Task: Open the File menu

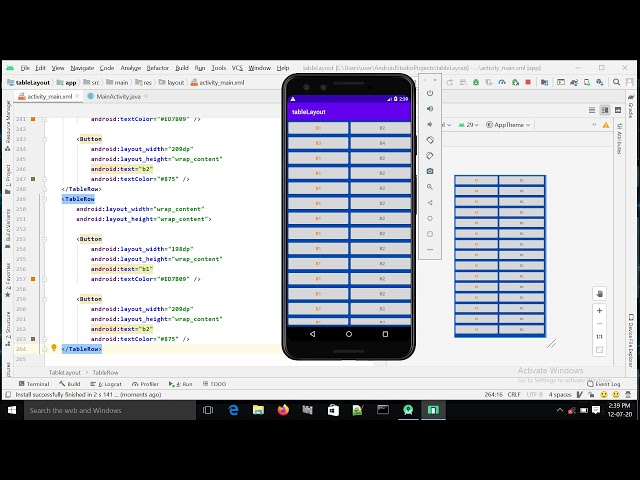Action: coord(25,68)
